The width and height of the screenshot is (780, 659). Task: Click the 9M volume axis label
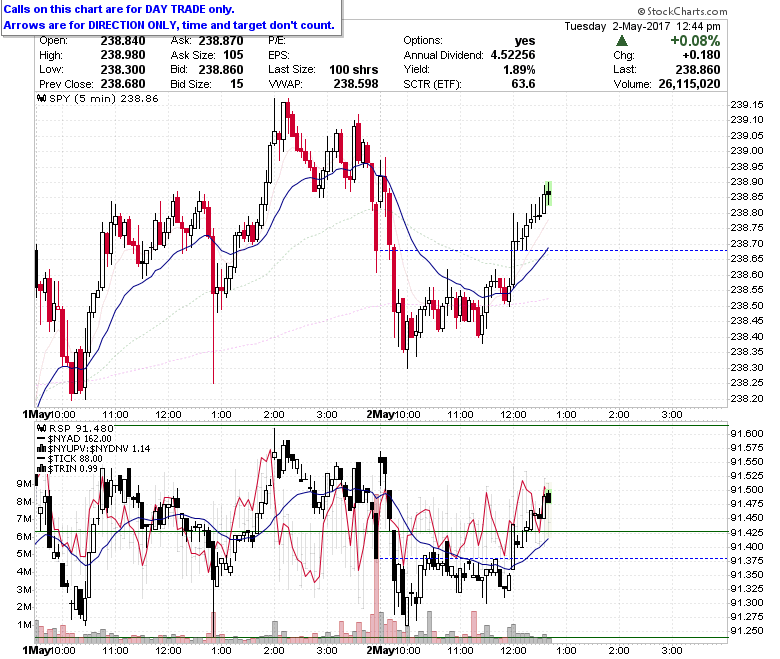pos(24,483)
